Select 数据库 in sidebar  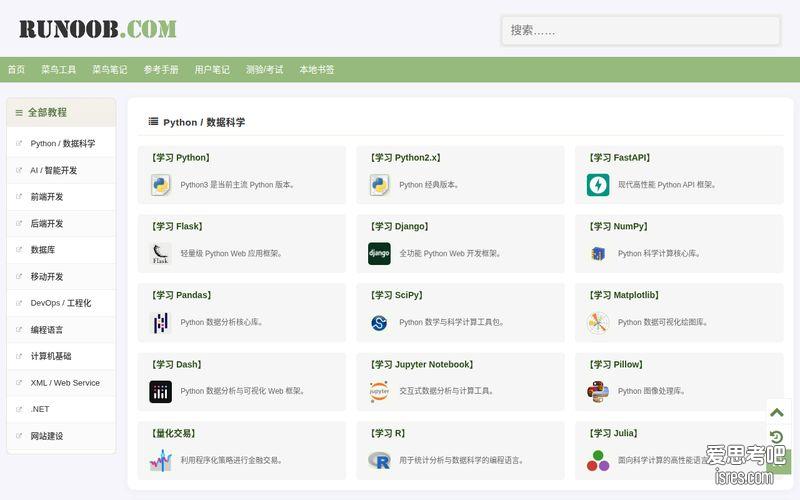pos(43,249)
